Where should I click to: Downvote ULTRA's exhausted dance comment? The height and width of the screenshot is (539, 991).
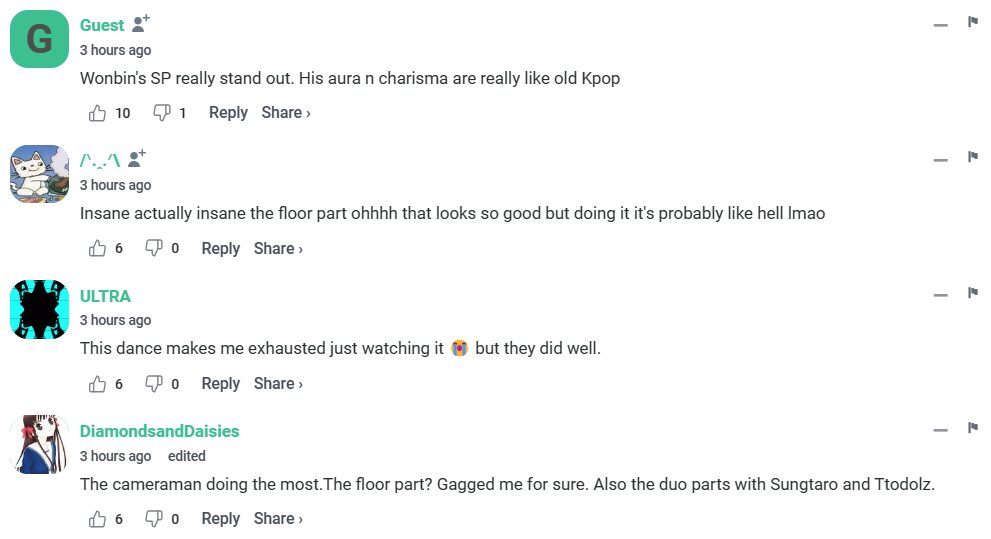154,384
